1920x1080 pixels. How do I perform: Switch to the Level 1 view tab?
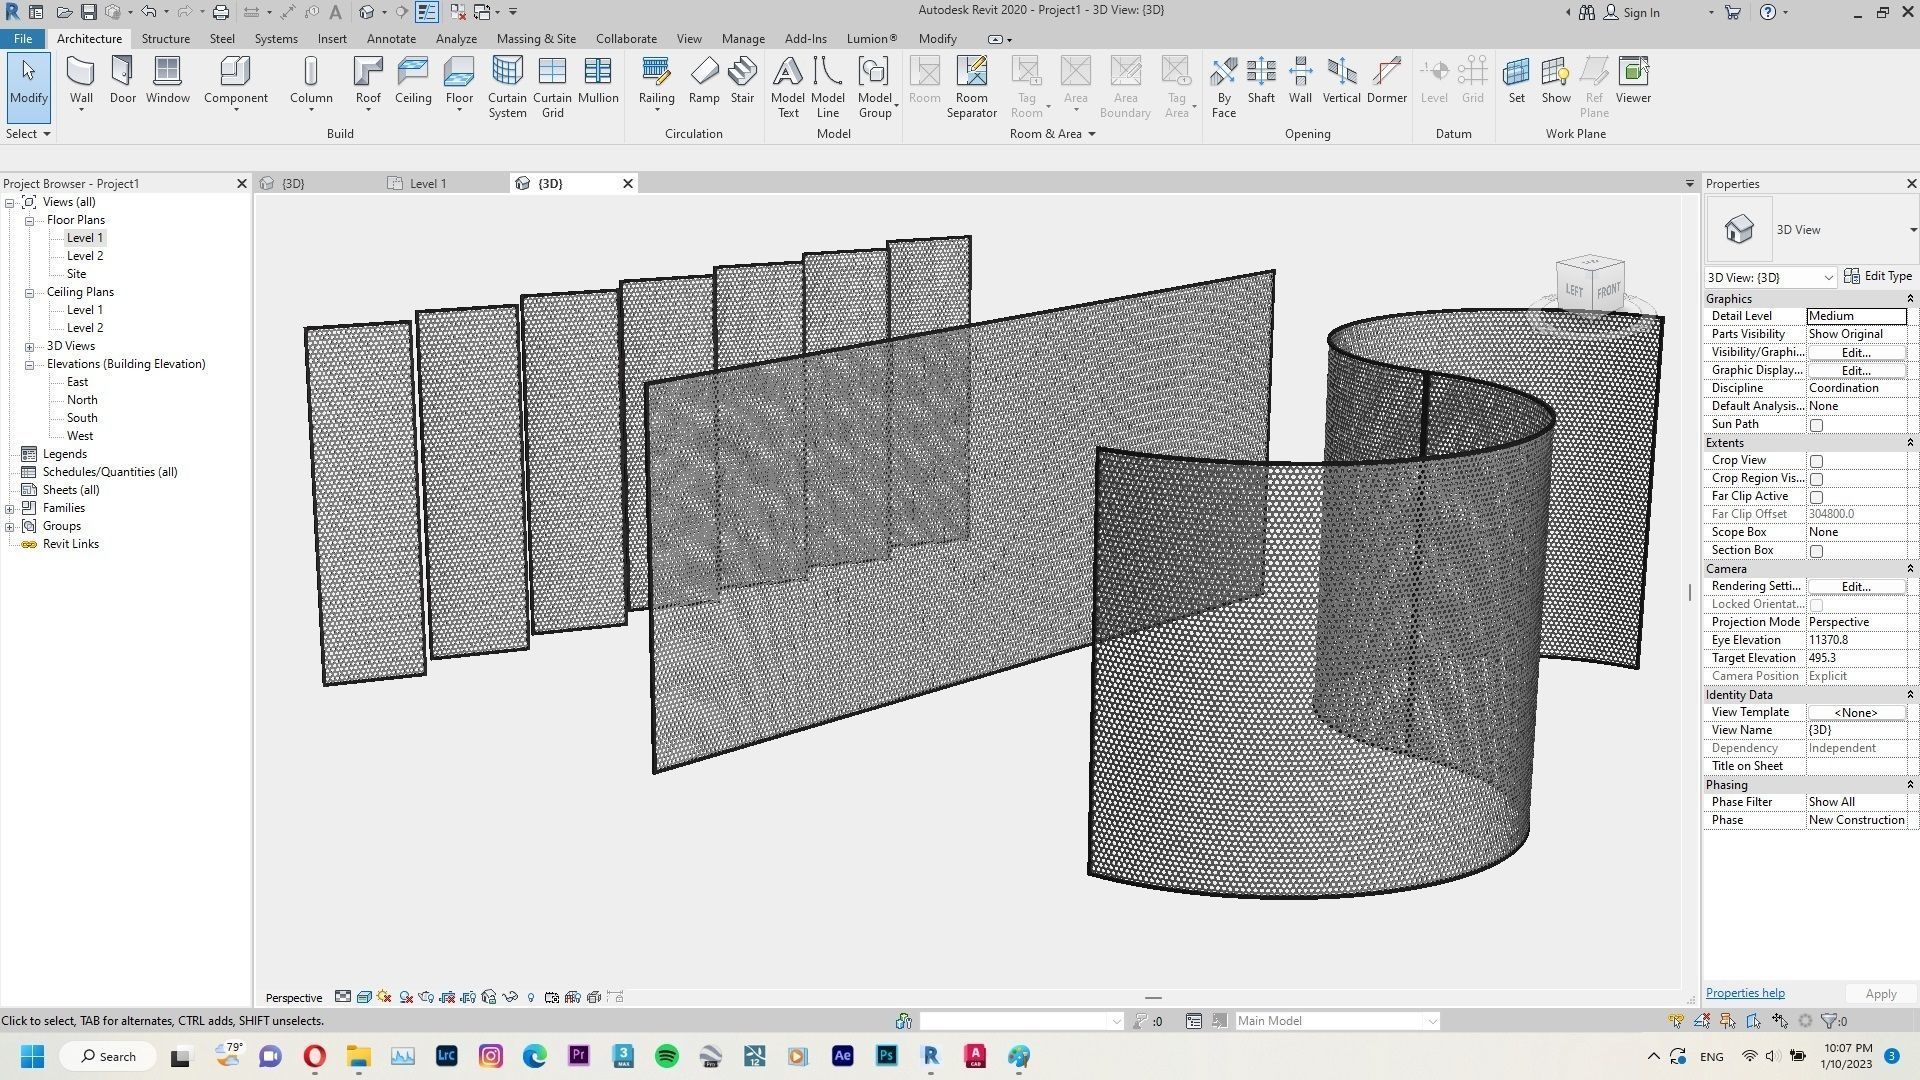point(428,183)
